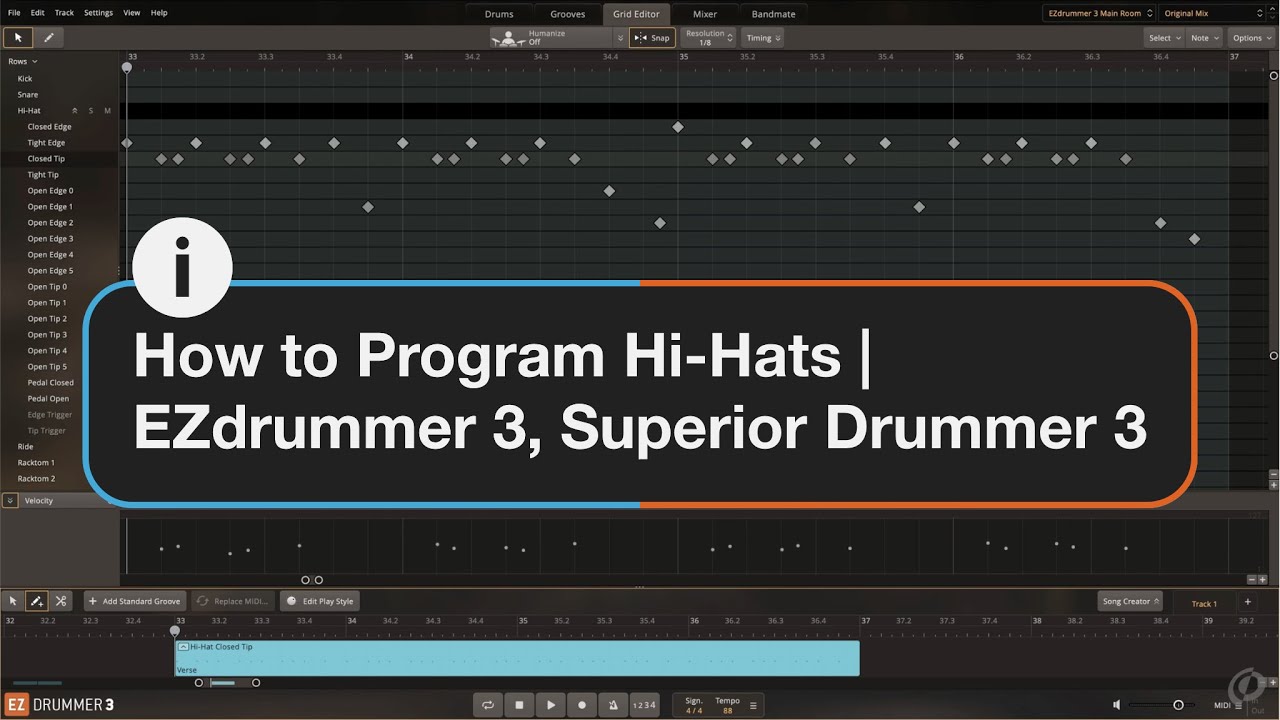Open the View menu
Viewport: 1280px width, 720px height.
[131, 13]
